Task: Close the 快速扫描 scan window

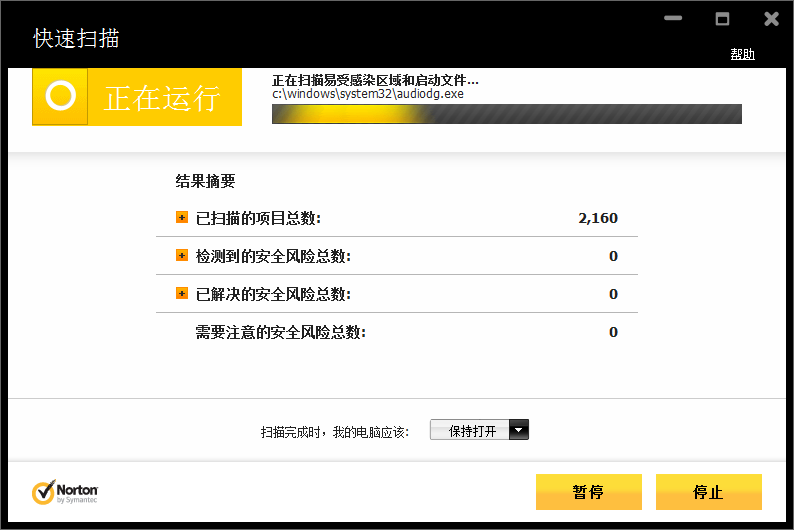Action: tap(771, 19)
